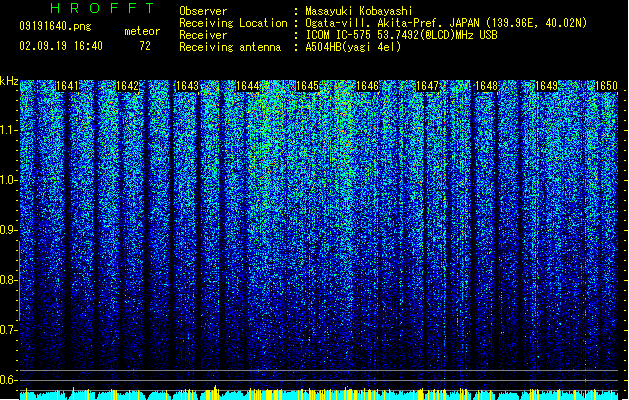
Task: Click the Observer label
Action: [x=203, y=11]
